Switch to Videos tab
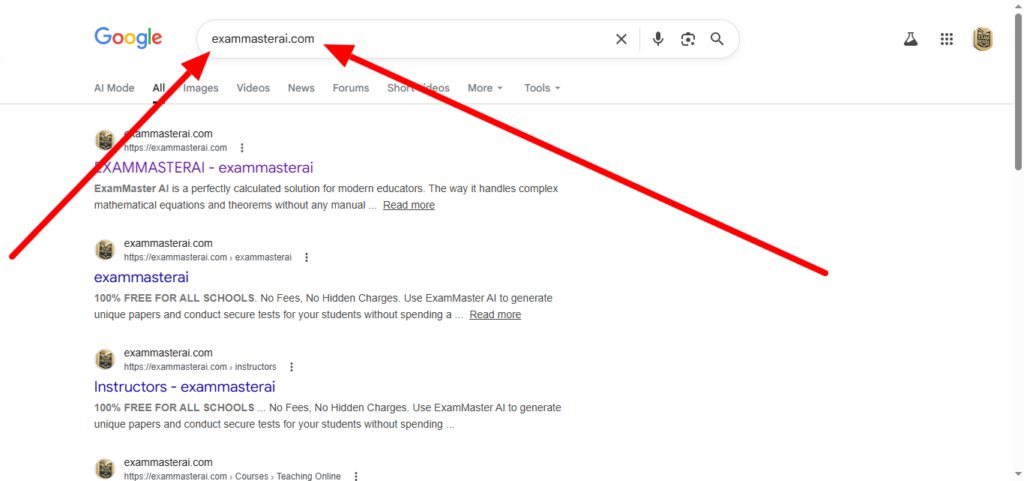The width and height of the screenshot is (1024, 481). pos(253,88)
